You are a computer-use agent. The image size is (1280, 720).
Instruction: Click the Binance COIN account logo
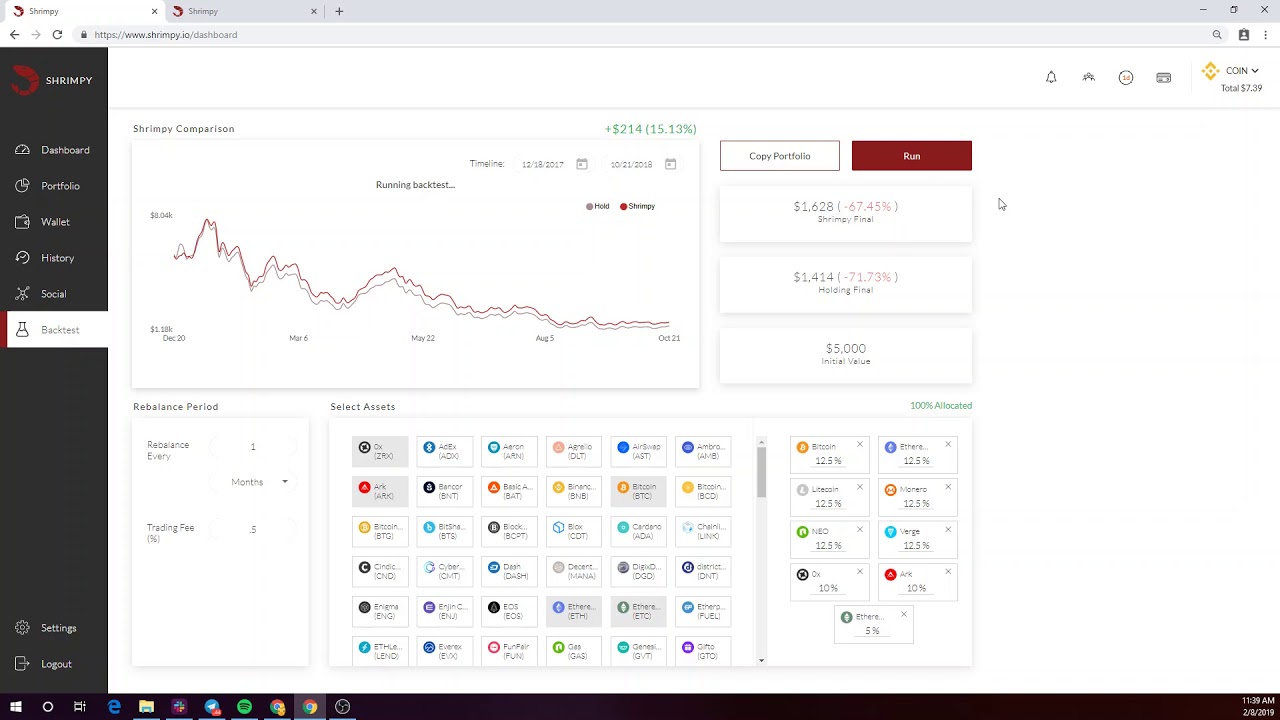pyautogui.click(x=1211, y=71)
